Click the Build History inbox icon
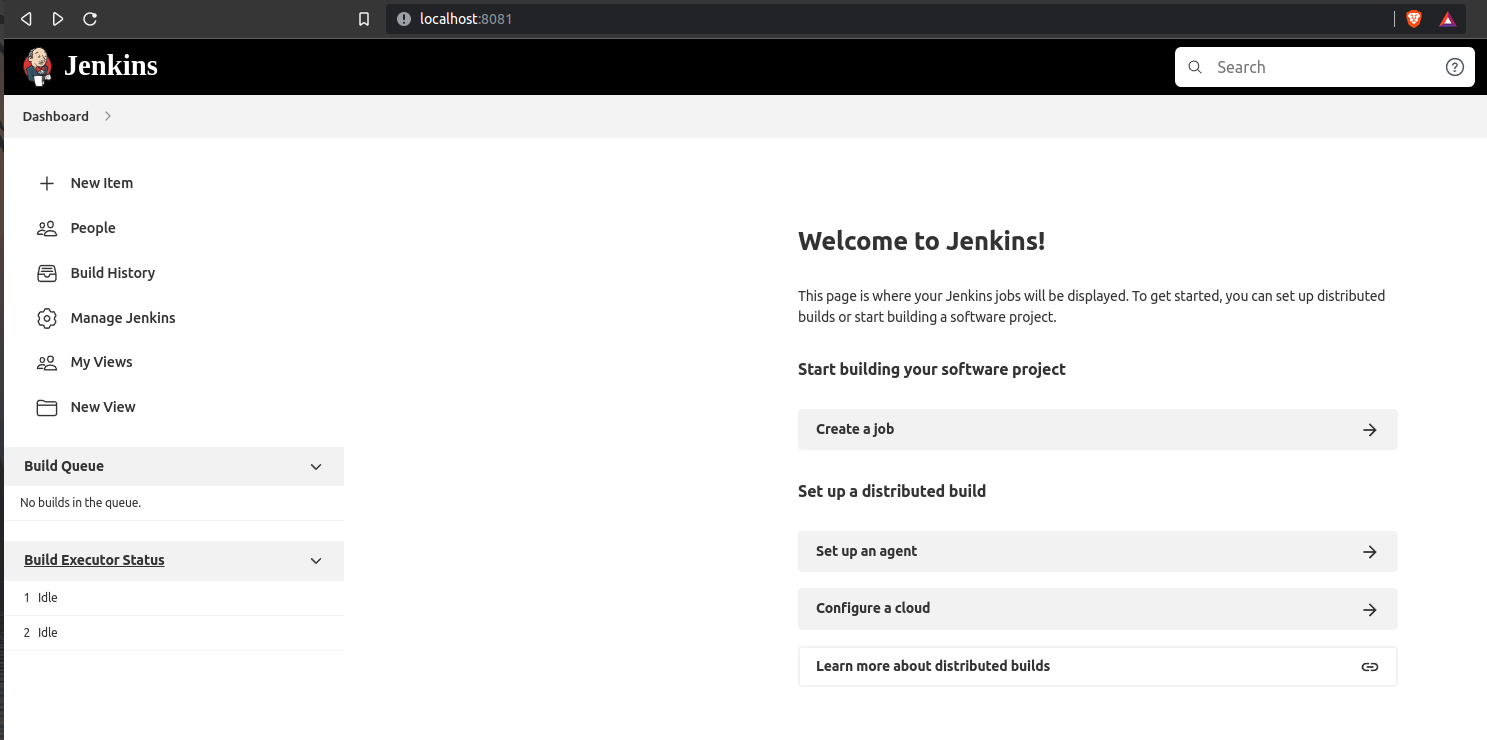The height and width of the screenshot is (740, 1487). (x=47, y=273)
